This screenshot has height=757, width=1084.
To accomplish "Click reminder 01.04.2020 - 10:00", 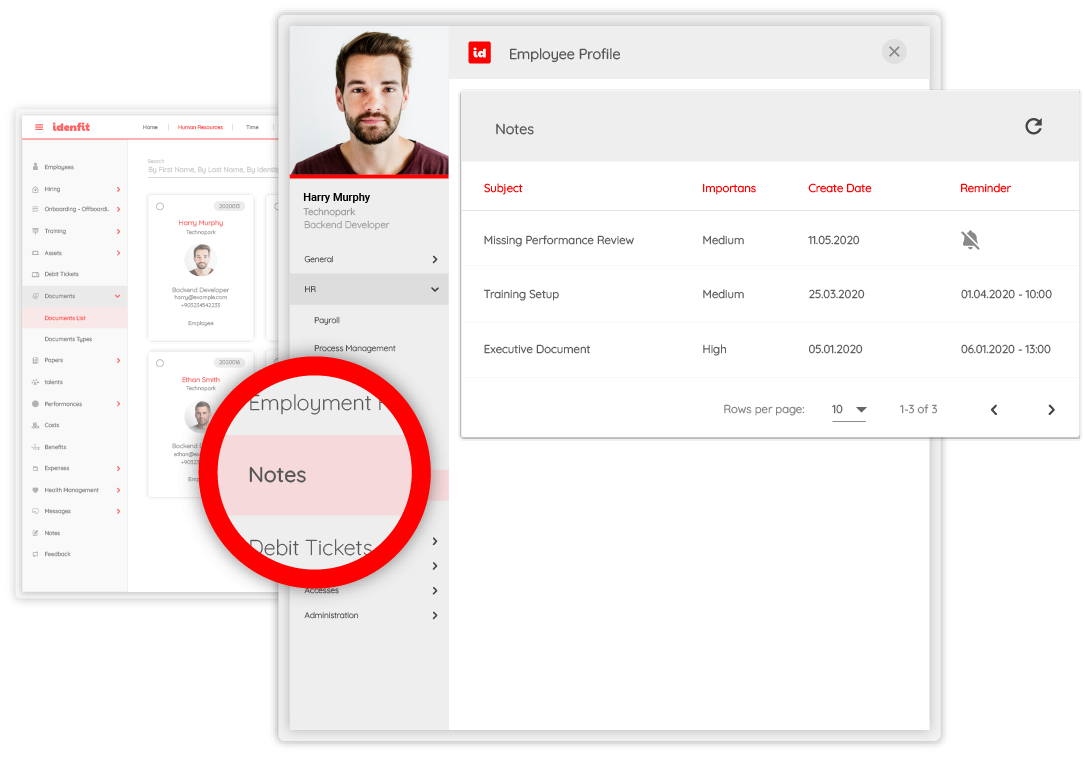I will click(x=1006, y=294).
